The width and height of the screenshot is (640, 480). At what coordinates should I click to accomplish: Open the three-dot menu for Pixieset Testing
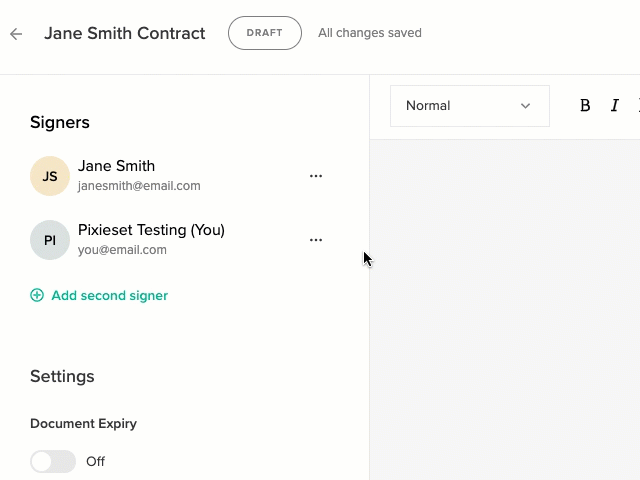point(316,240)
